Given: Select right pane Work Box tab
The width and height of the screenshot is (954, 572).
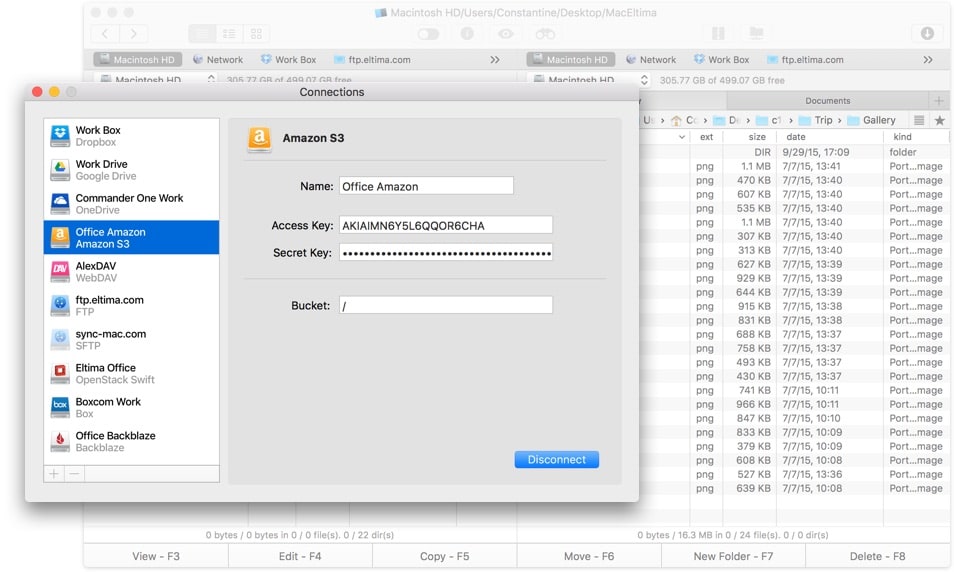Looking at the screenshot, I should pos(722,60).
